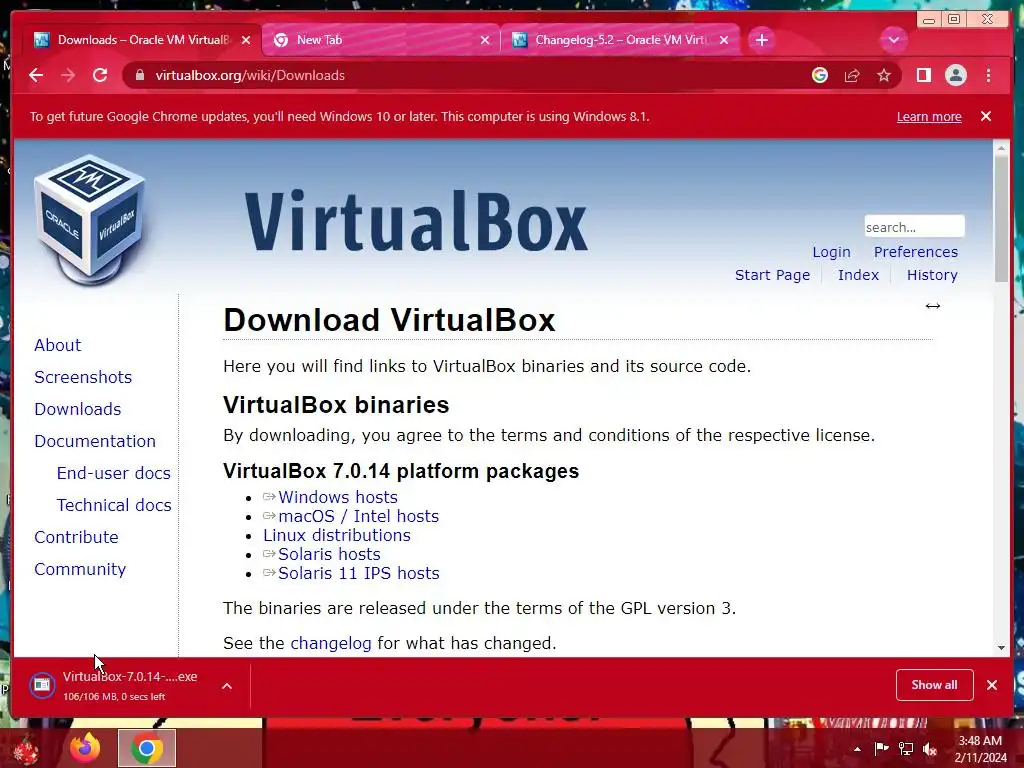Select the Downloads – Oracle VM VirtualBox tab
Viewport: 1024px width, 768px height.
[x=142, y=40]
